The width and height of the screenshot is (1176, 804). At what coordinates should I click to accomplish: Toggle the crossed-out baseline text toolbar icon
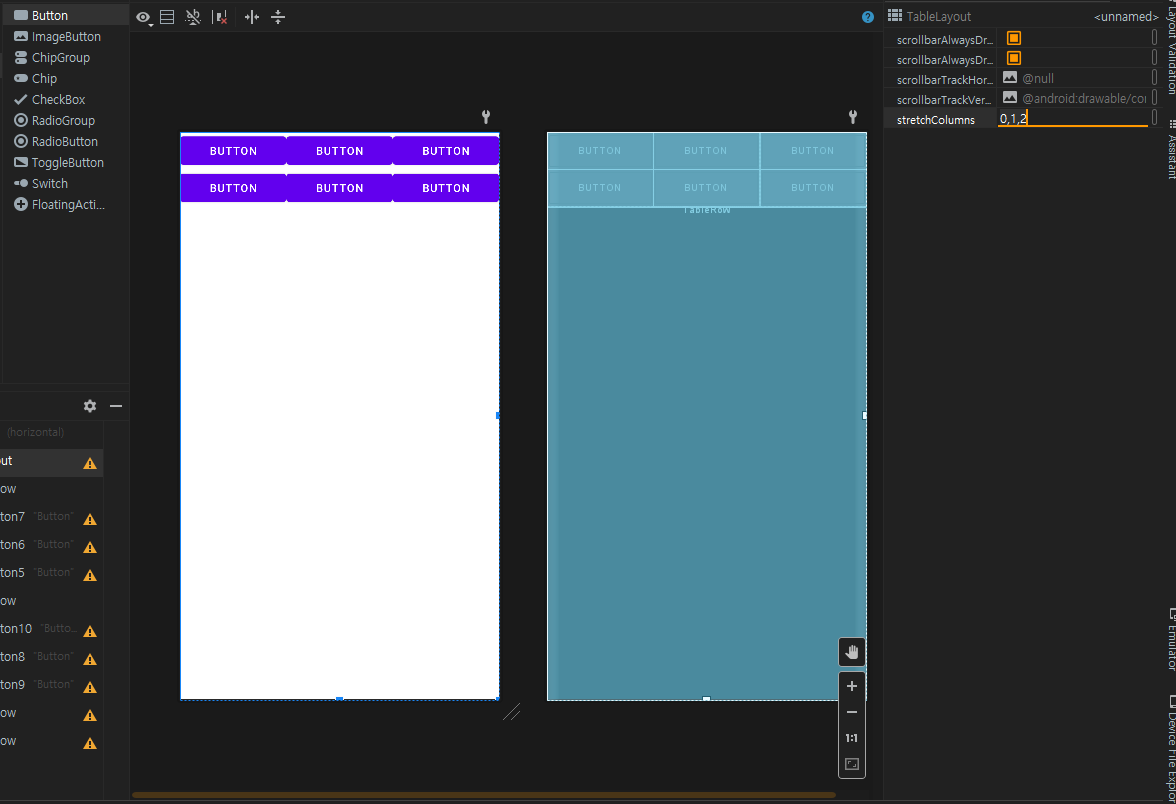click(194, 17)
